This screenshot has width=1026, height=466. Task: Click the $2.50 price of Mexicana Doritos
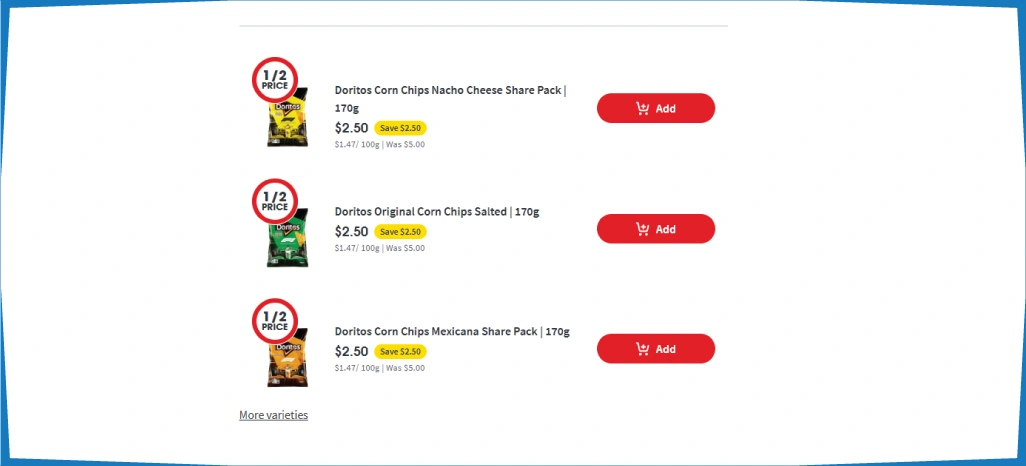point(351,352)
